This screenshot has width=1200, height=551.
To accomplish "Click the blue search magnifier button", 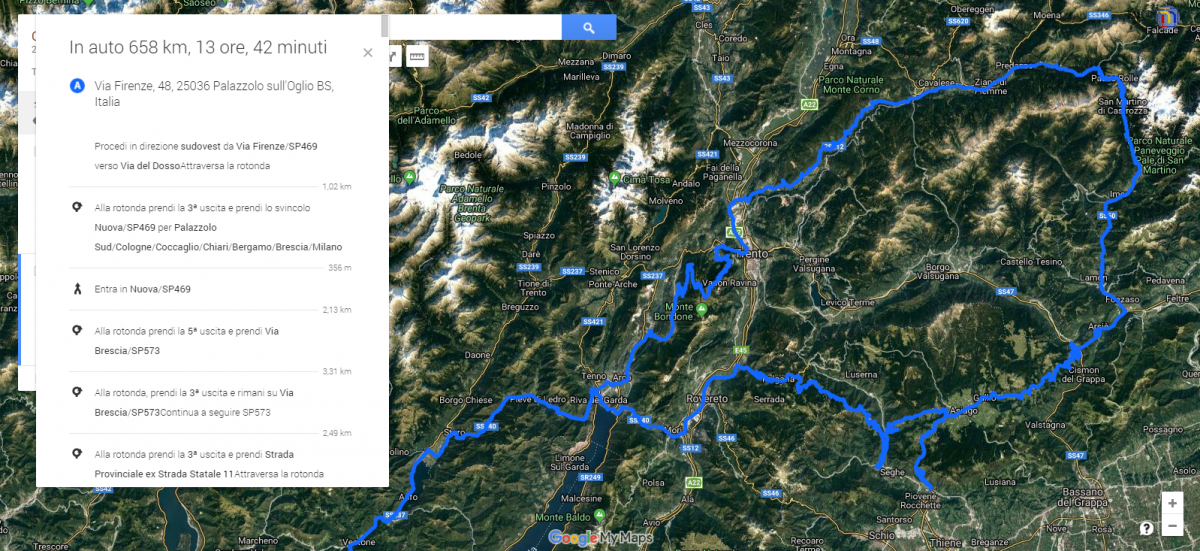I will pos(589,28).
